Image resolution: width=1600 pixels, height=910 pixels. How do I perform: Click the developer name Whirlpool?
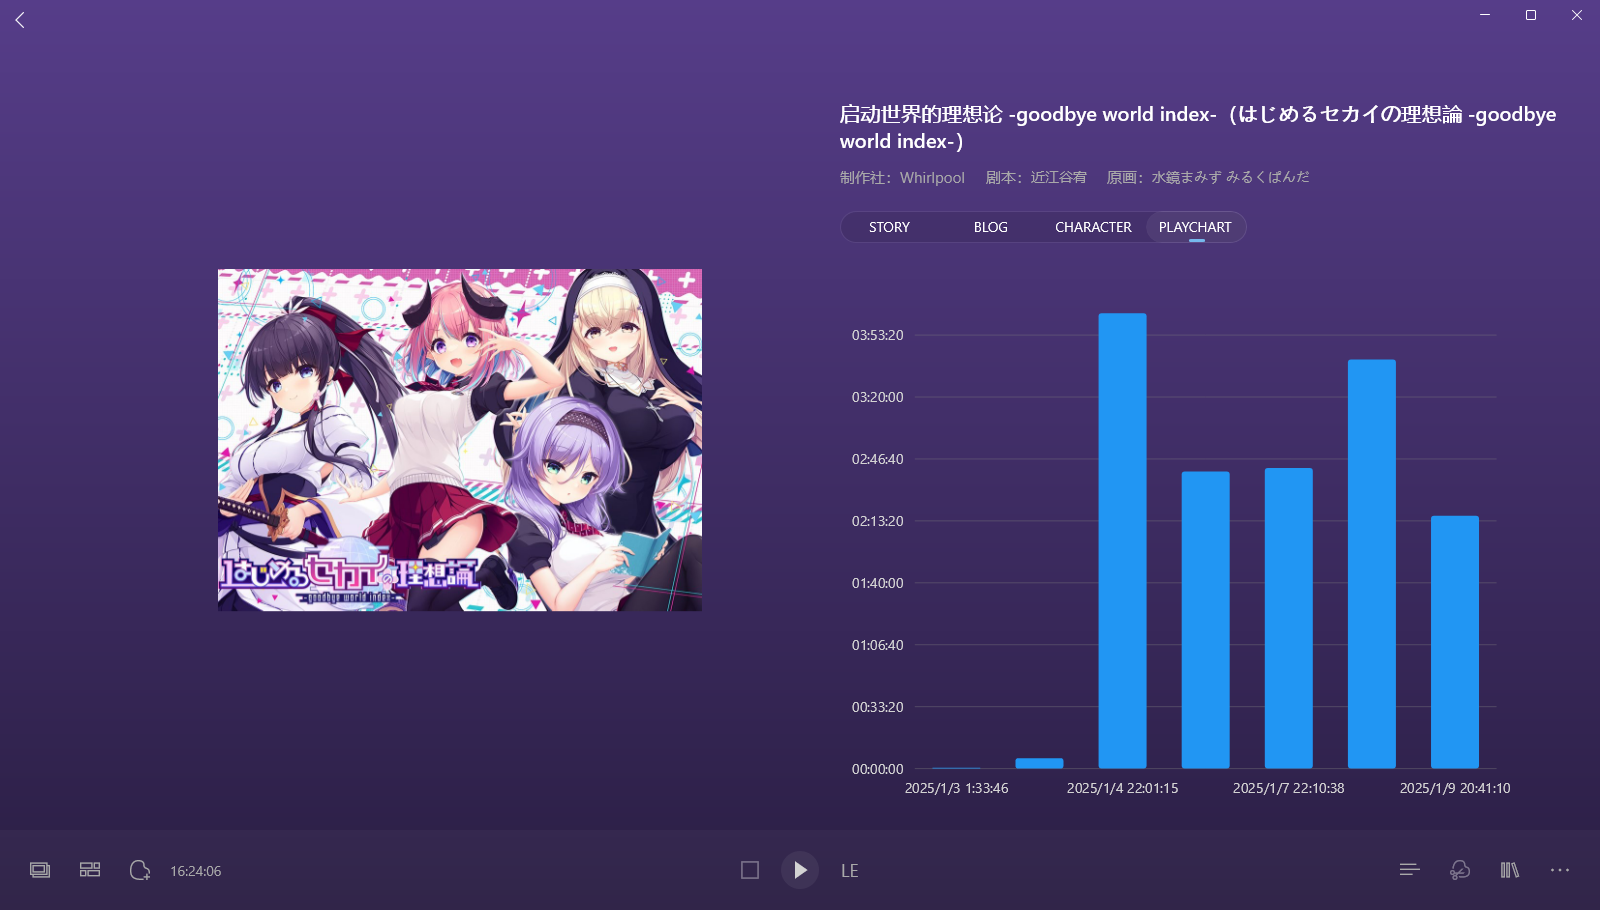932,177
